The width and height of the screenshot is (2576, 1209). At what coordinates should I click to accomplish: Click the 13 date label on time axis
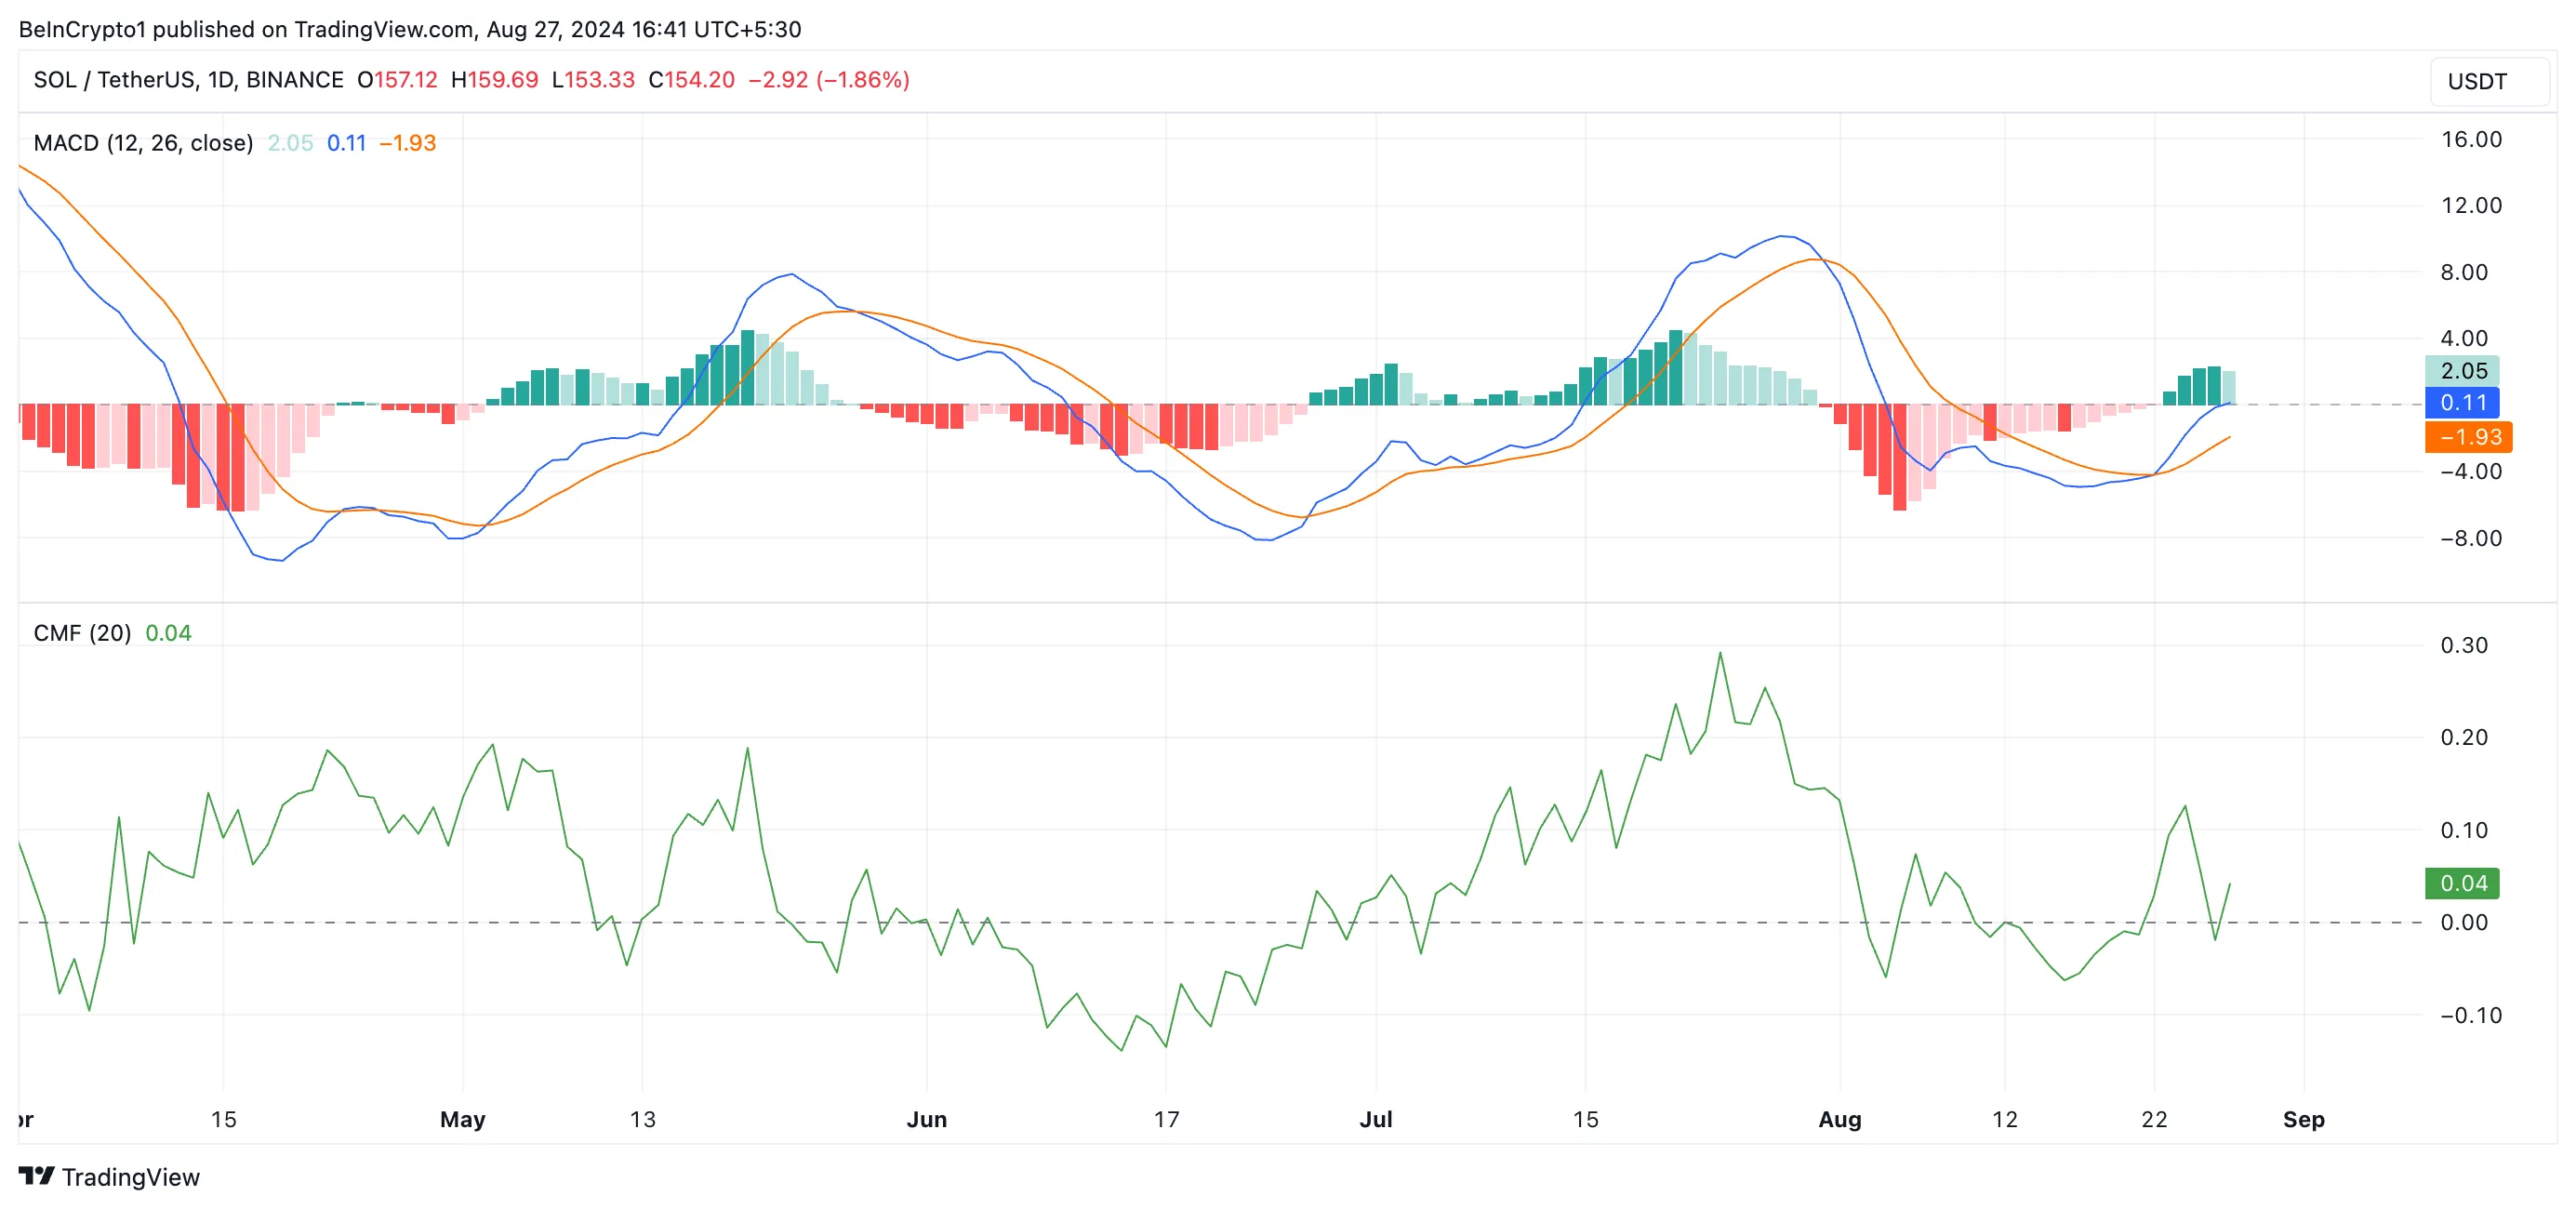pyautogui.click(x=642, y=1119)
